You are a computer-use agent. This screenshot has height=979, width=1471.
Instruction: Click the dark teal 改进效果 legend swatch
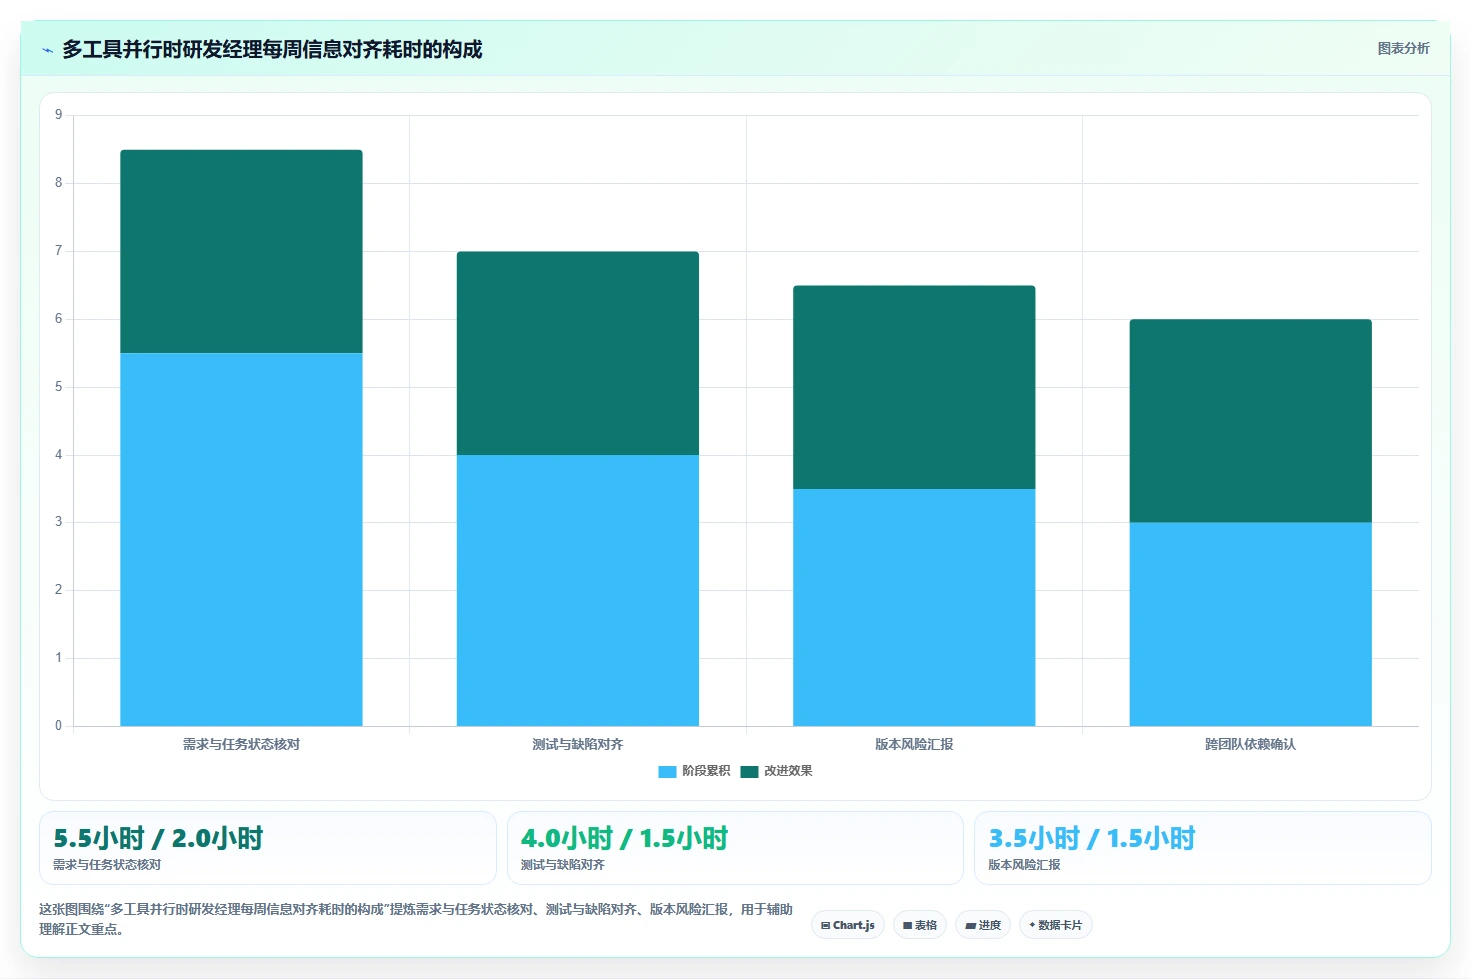[749, 771]
